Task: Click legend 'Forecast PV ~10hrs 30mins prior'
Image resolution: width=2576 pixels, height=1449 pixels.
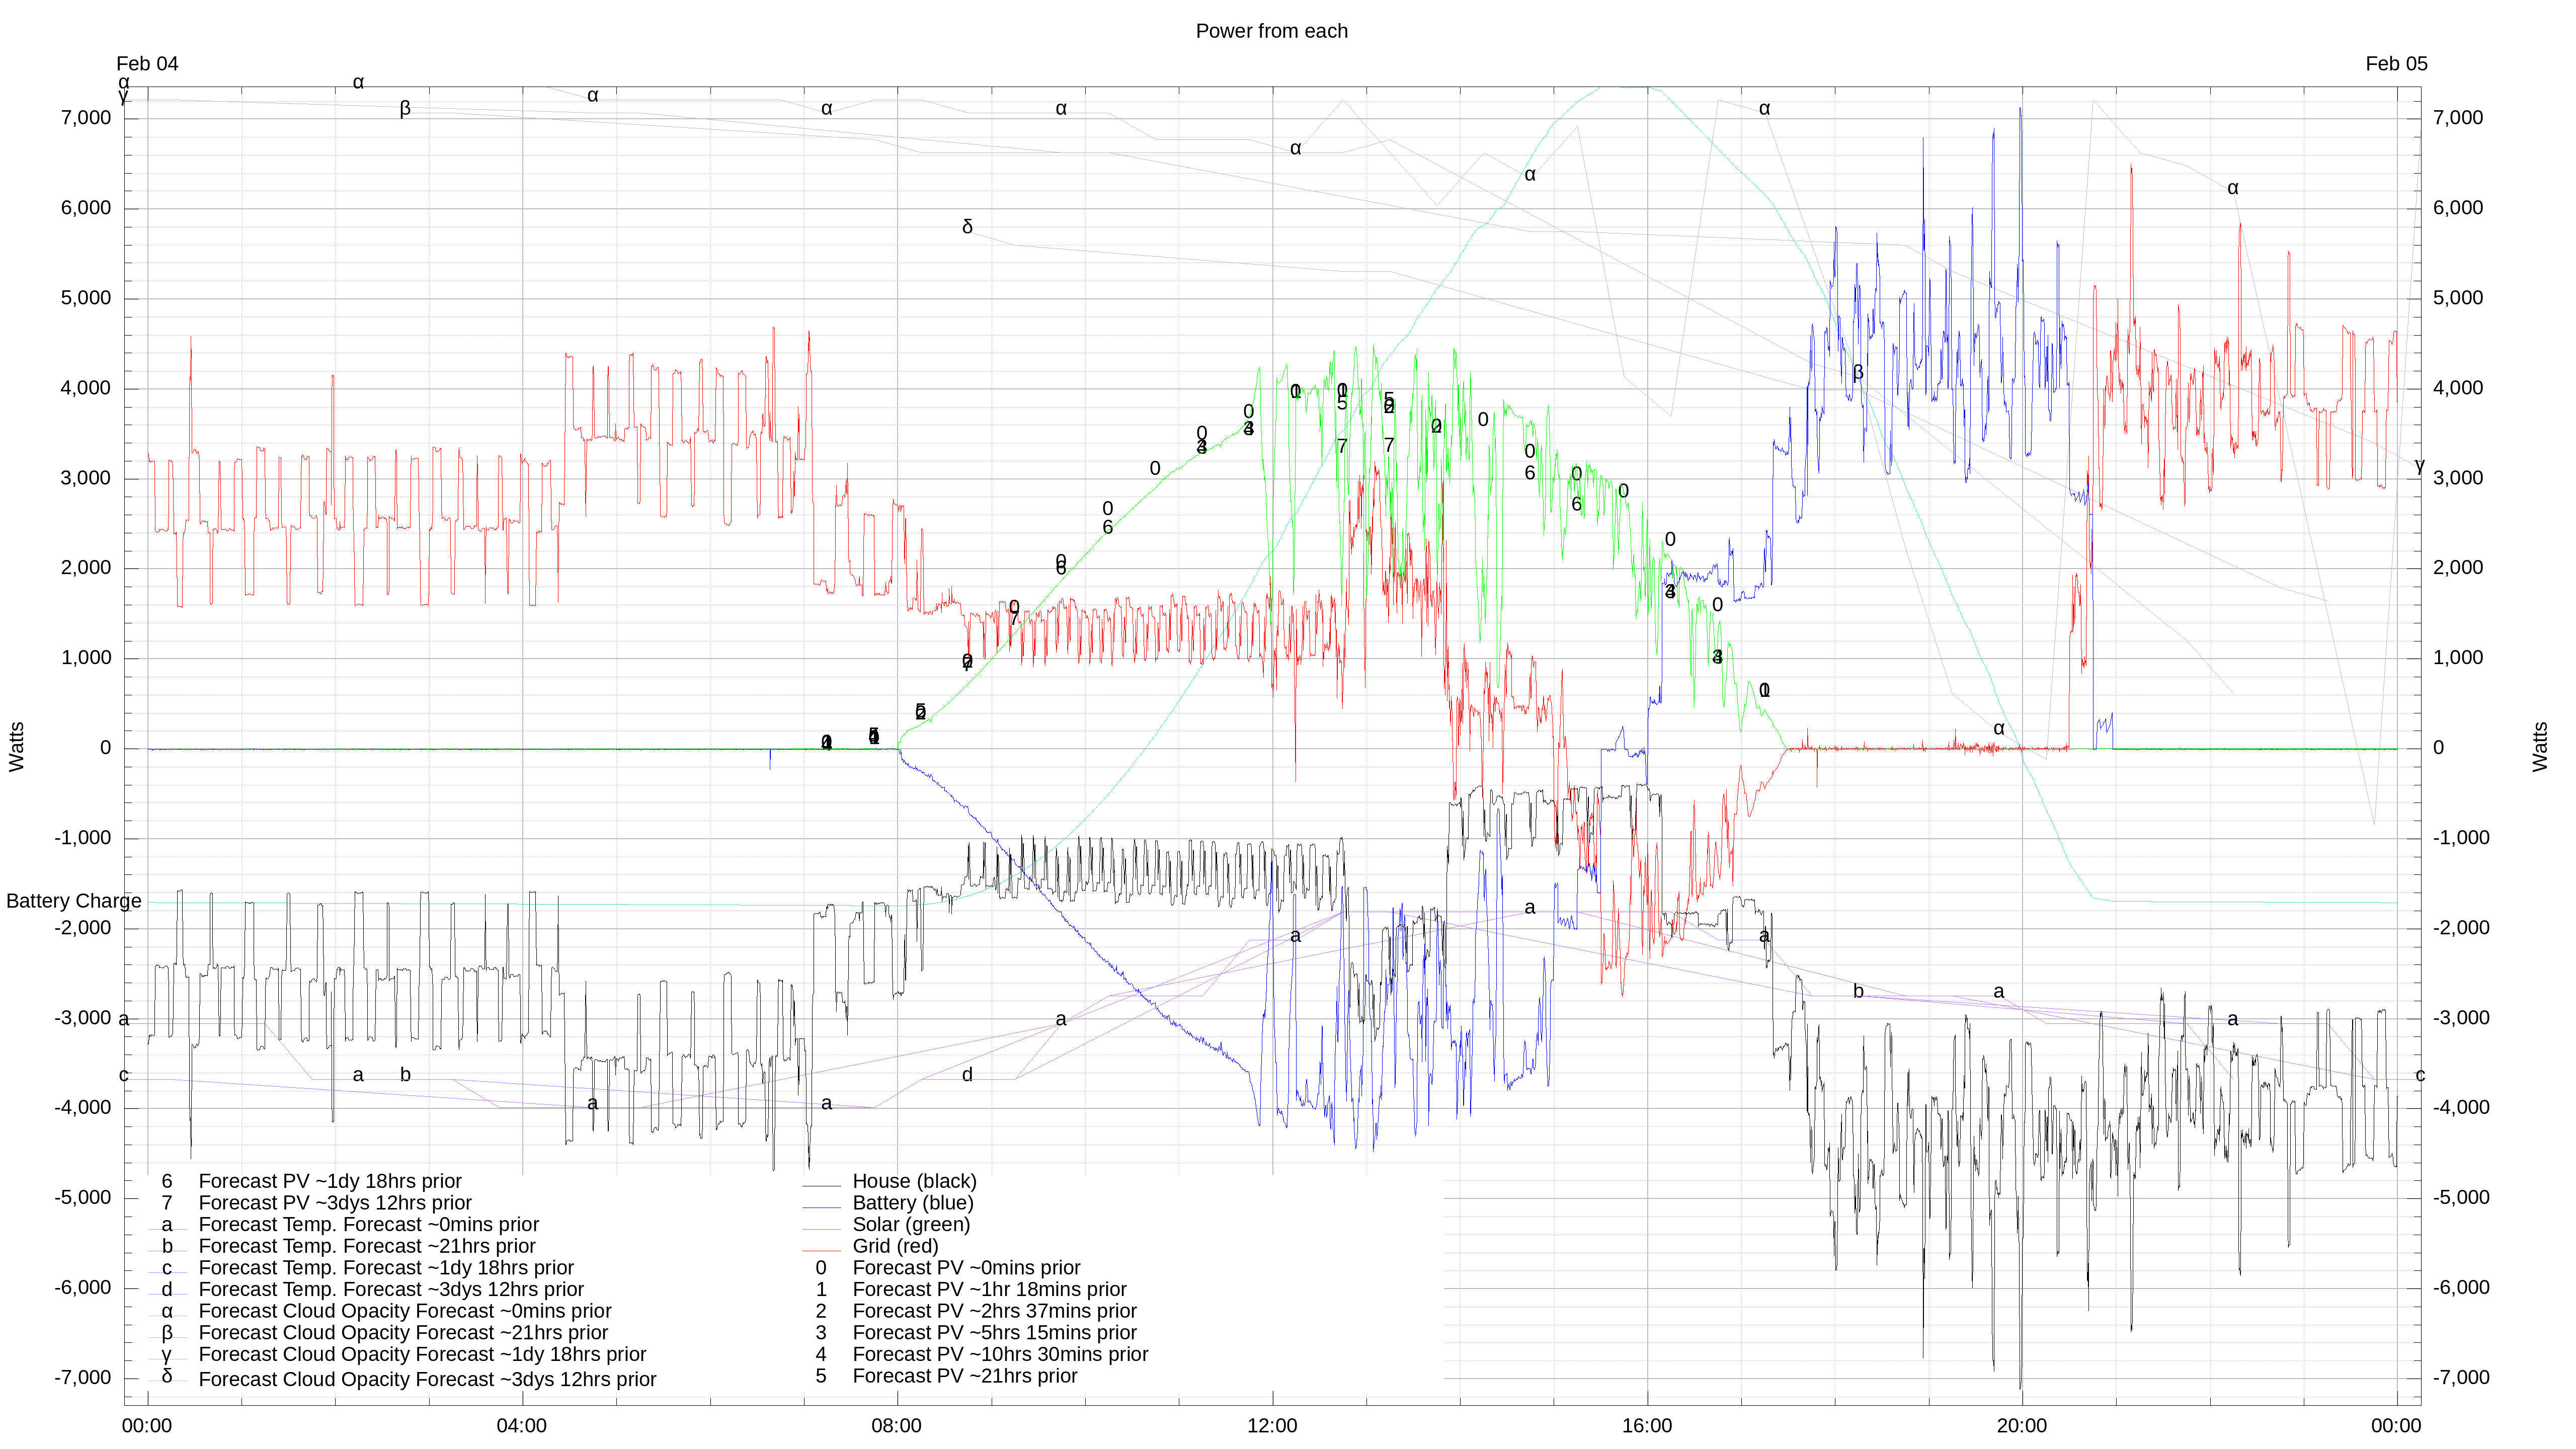Action: click(1000, 1355)
